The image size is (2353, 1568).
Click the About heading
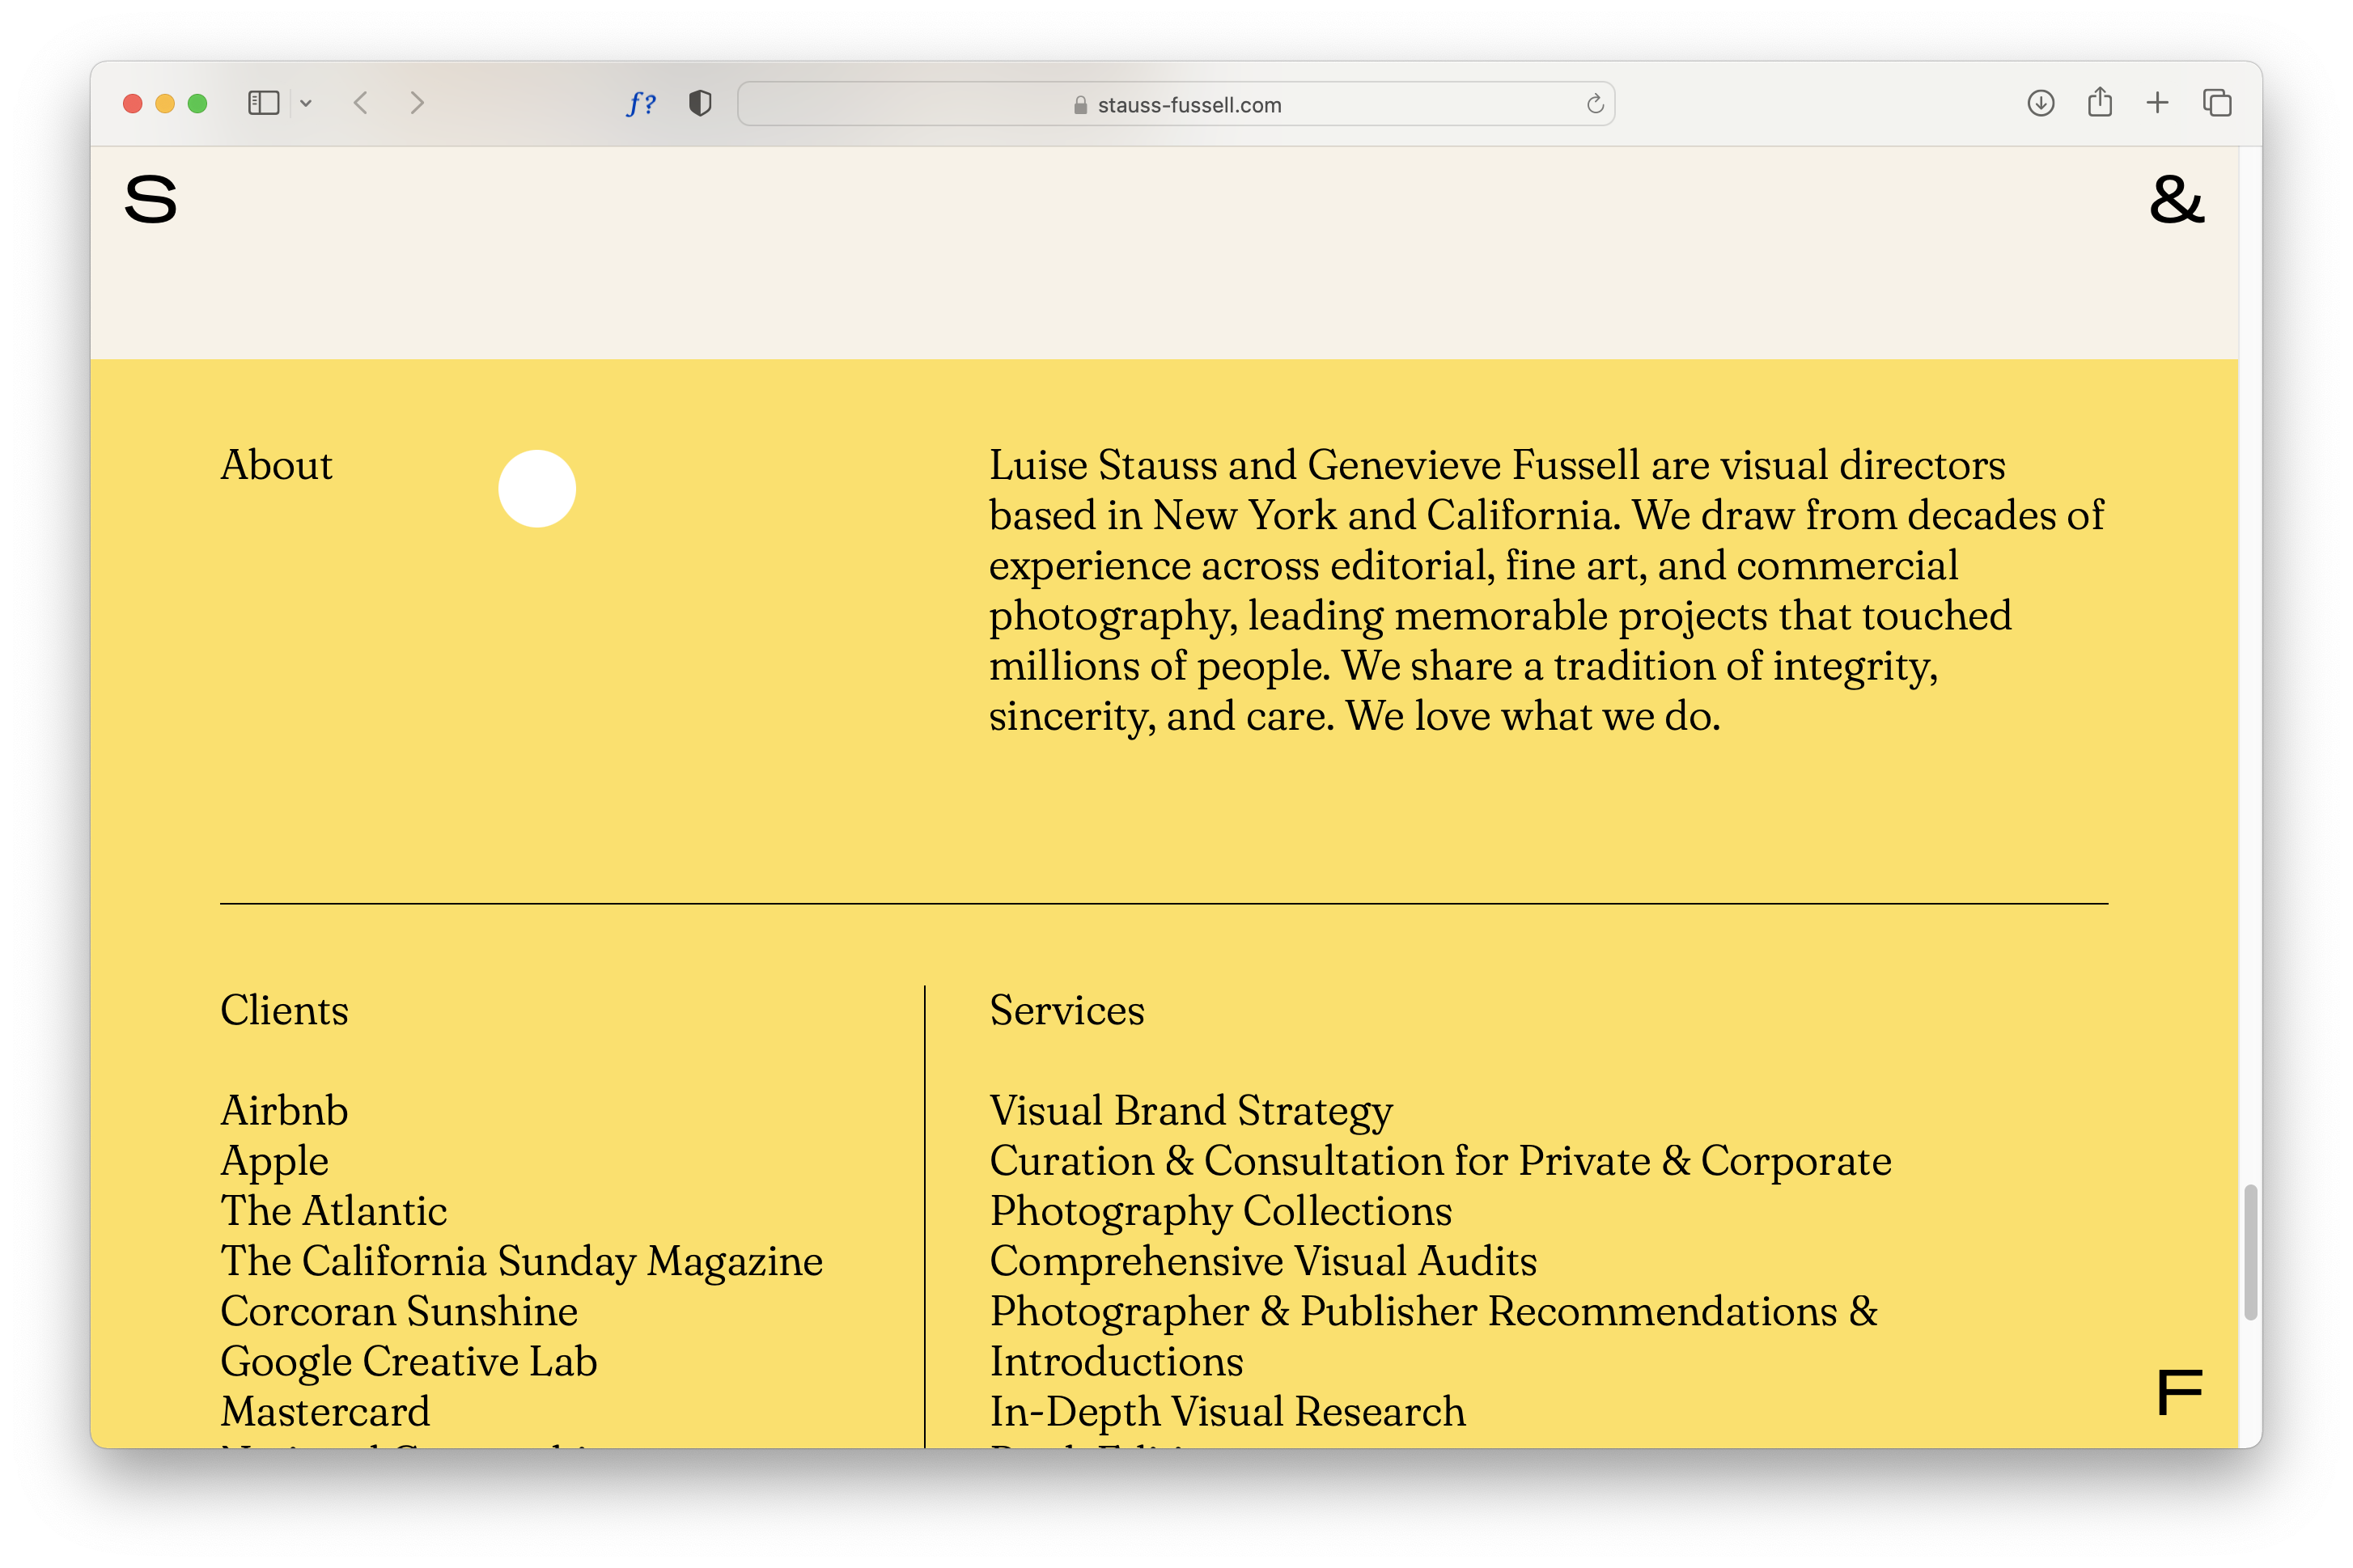[x=276, y=465]
